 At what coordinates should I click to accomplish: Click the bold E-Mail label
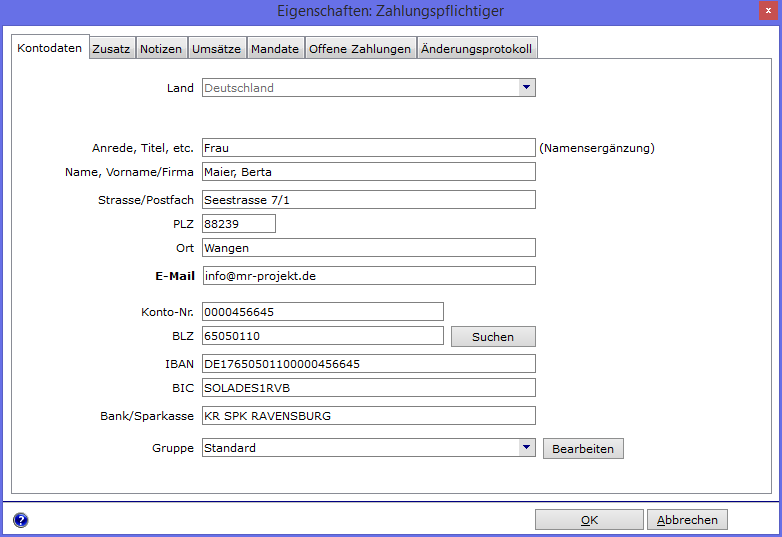[x=175, y=276]
